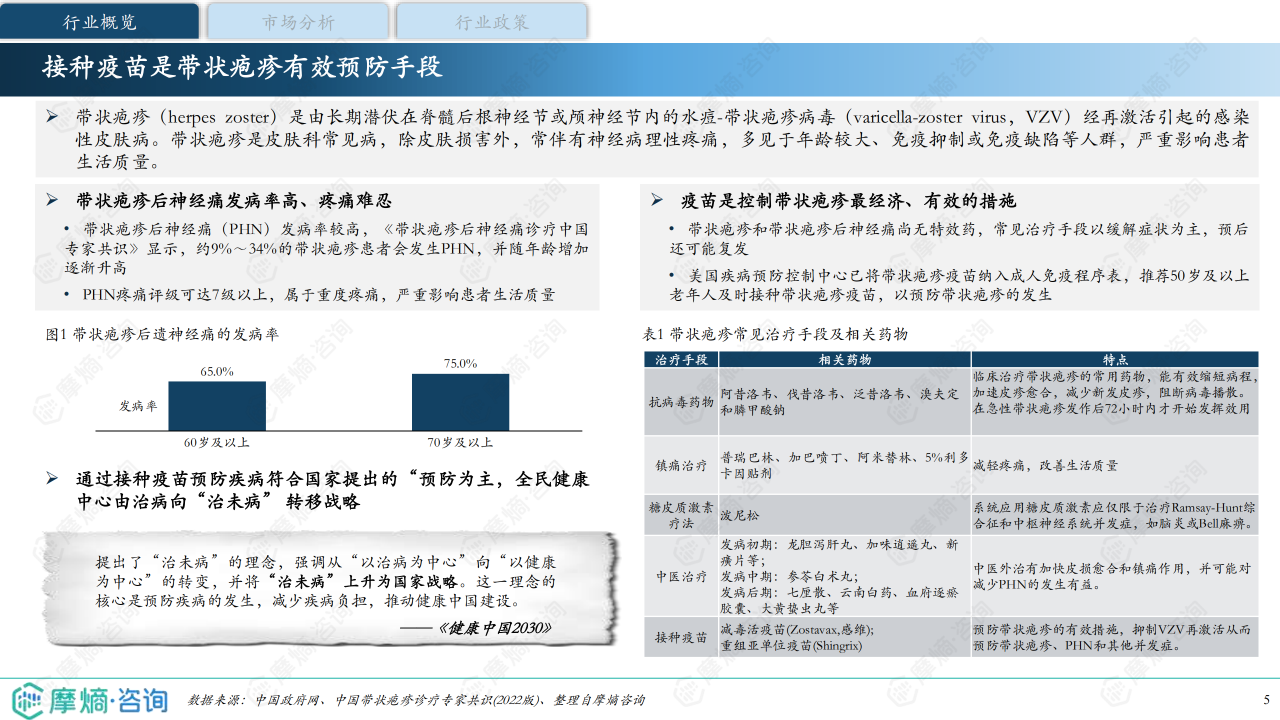1280x720 pixels.
Task: Switch to the 行业政策 tab
Action: point(491,21)
